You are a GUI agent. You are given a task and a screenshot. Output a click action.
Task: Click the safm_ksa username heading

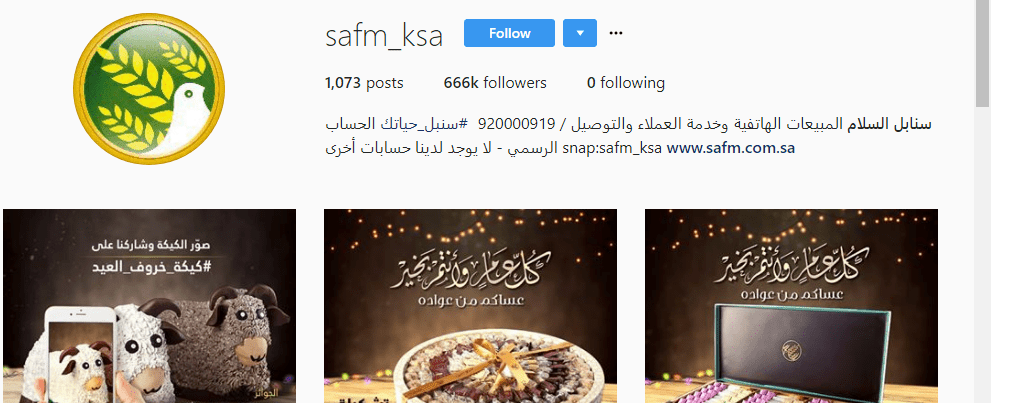coord(384,36)
